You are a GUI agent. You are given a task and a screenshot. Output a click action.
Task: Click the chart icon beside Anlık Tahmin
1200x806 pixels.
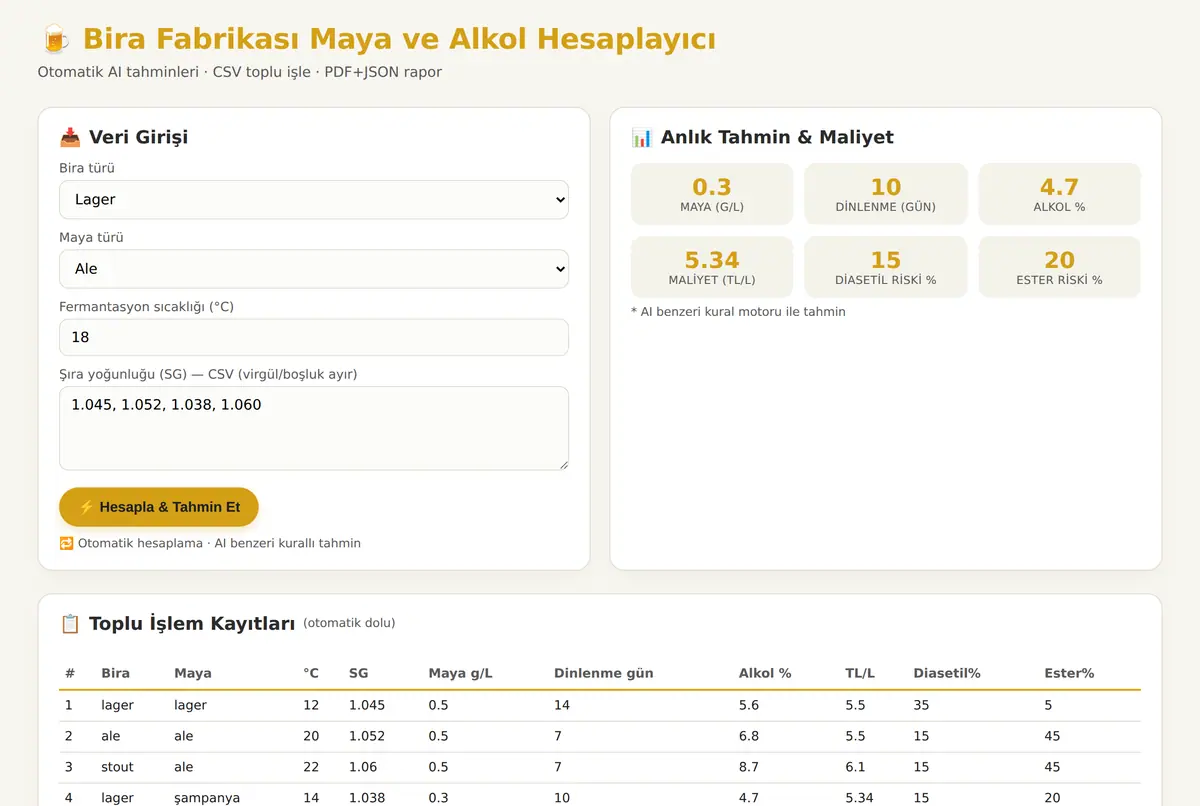click(642, 138)
